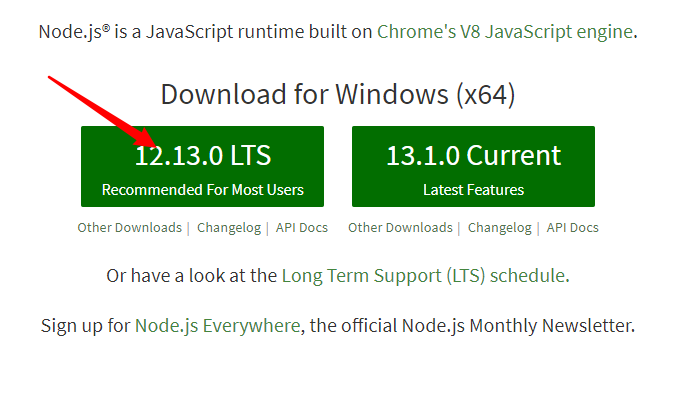Click the "Latest Features" label on Current button
The image size is (678, 395).
[x=473, y=190]
